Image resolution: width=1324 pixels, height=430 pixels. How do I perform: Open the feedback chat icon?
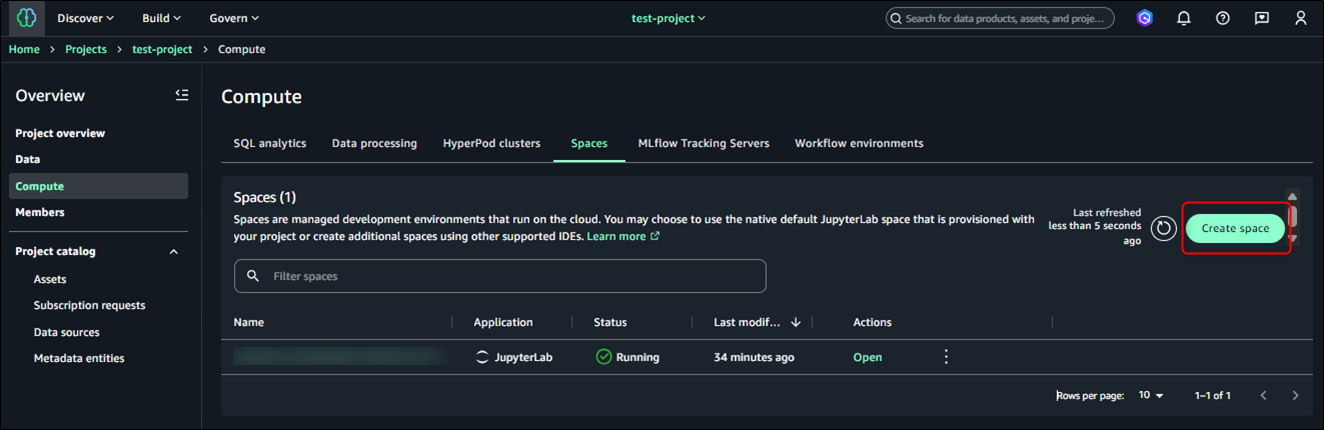(1261, 18)
